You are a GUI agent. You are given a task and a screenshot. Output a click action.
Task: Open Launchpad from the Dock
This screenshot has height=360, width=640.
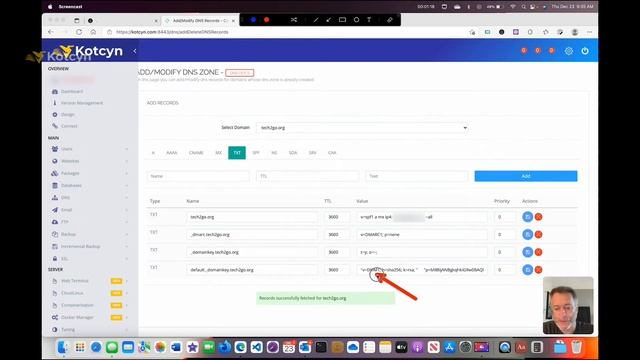tap(80, 347)
